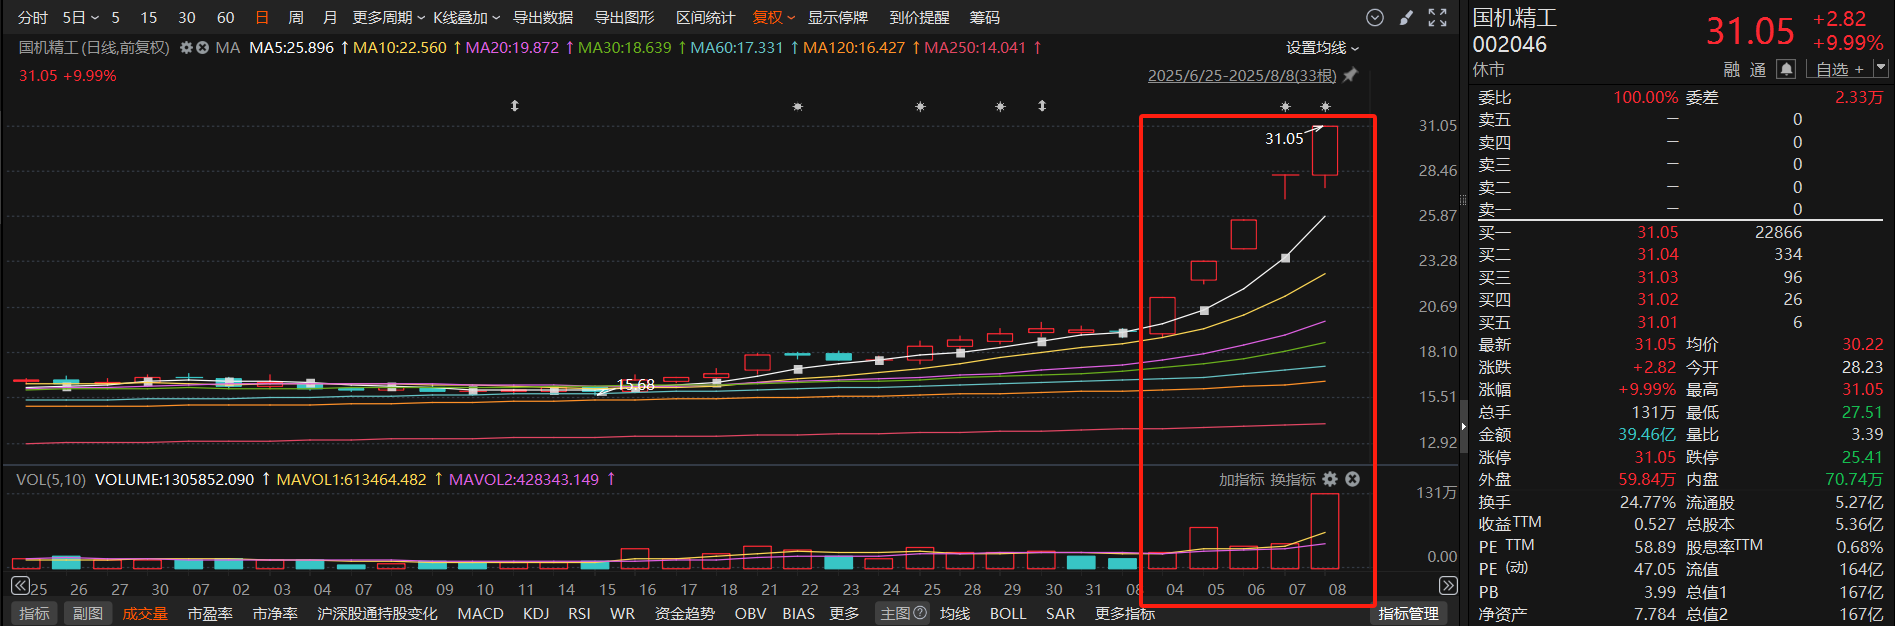1895x626 pixels.
Task: Click the 导出数据 export data button
Action: pyautogui.click(x=543, y=18)
